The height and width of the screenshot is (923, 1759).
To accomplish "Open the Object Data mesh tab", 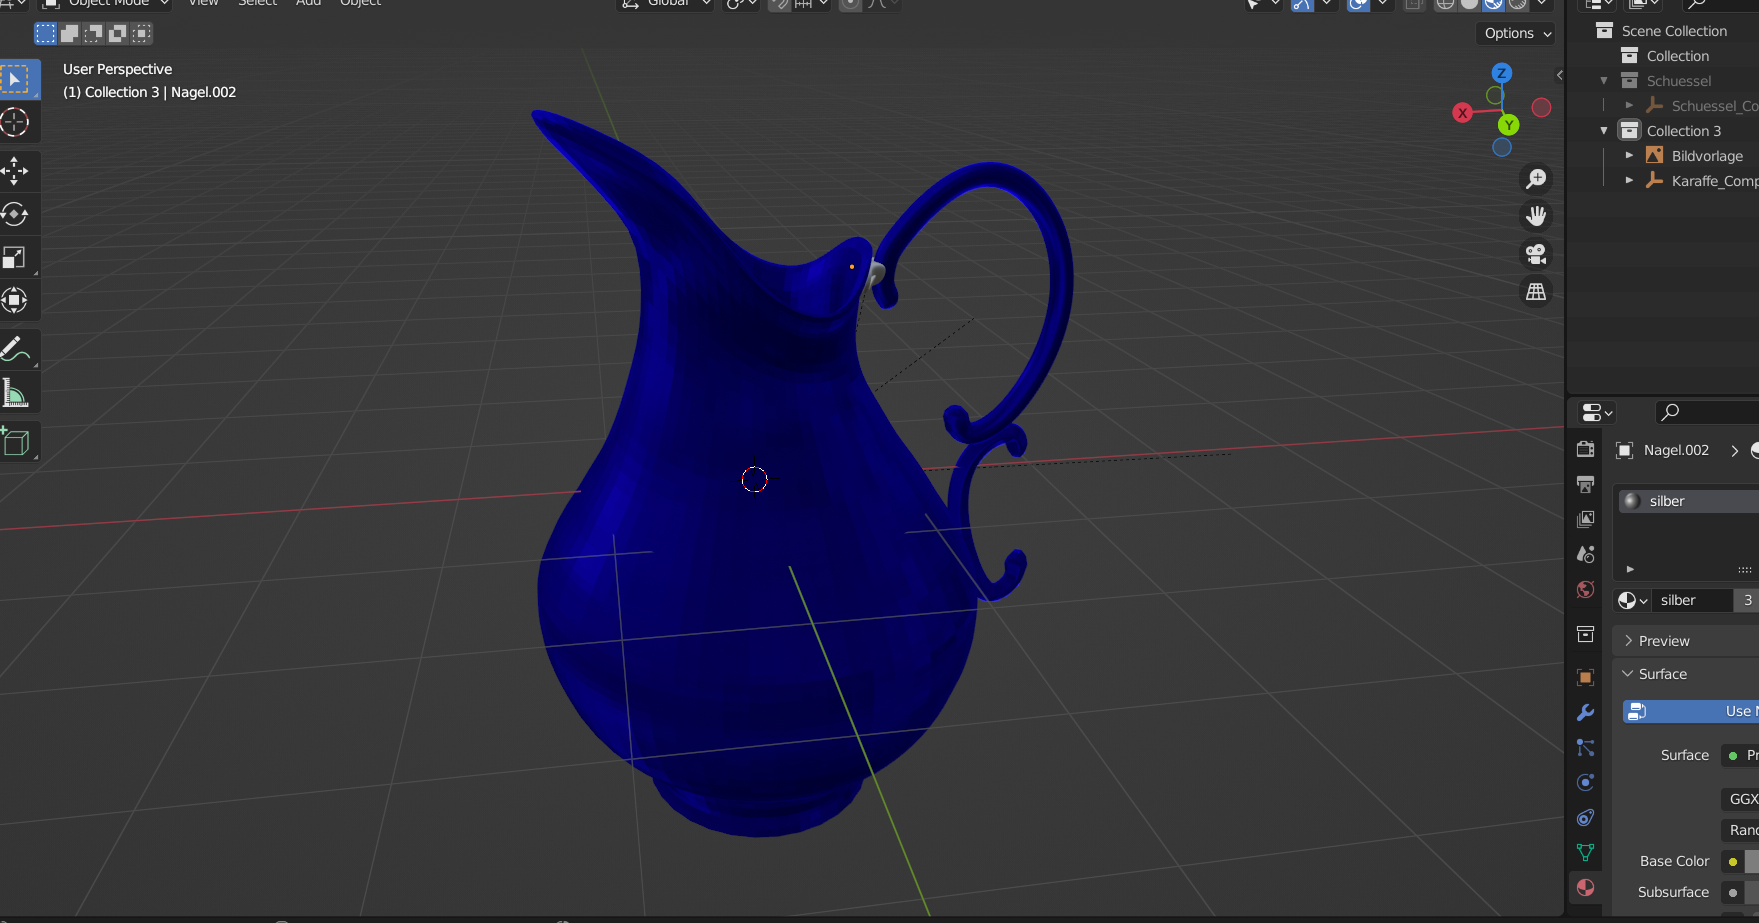I will [x=1585, y=853].
